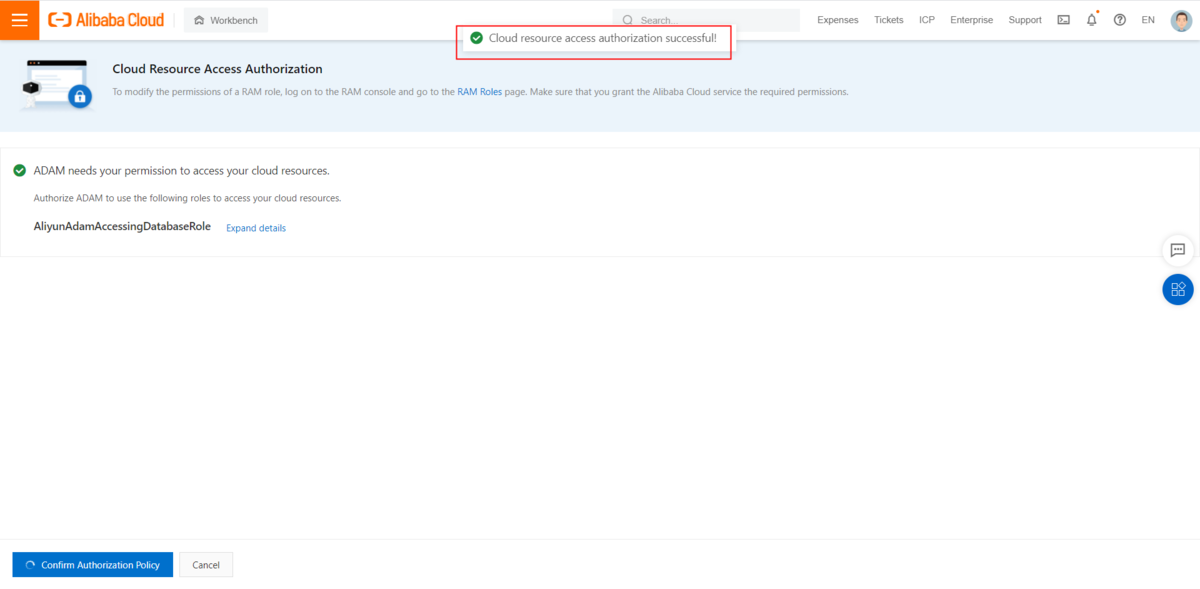Screen dimensions: 1200x589
Task: Click the cloud resource lock illustration
Action: 56,84
